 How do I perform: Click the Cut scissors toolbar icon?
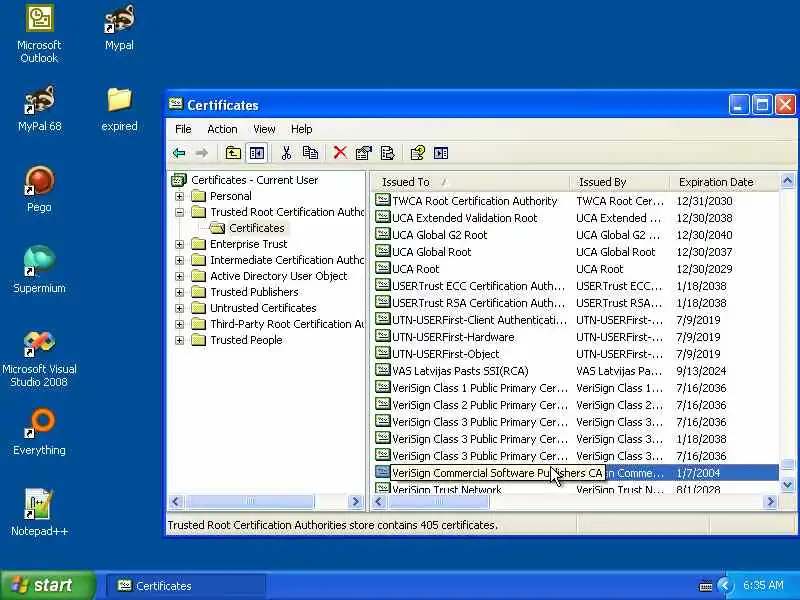[x=286, y=153]
